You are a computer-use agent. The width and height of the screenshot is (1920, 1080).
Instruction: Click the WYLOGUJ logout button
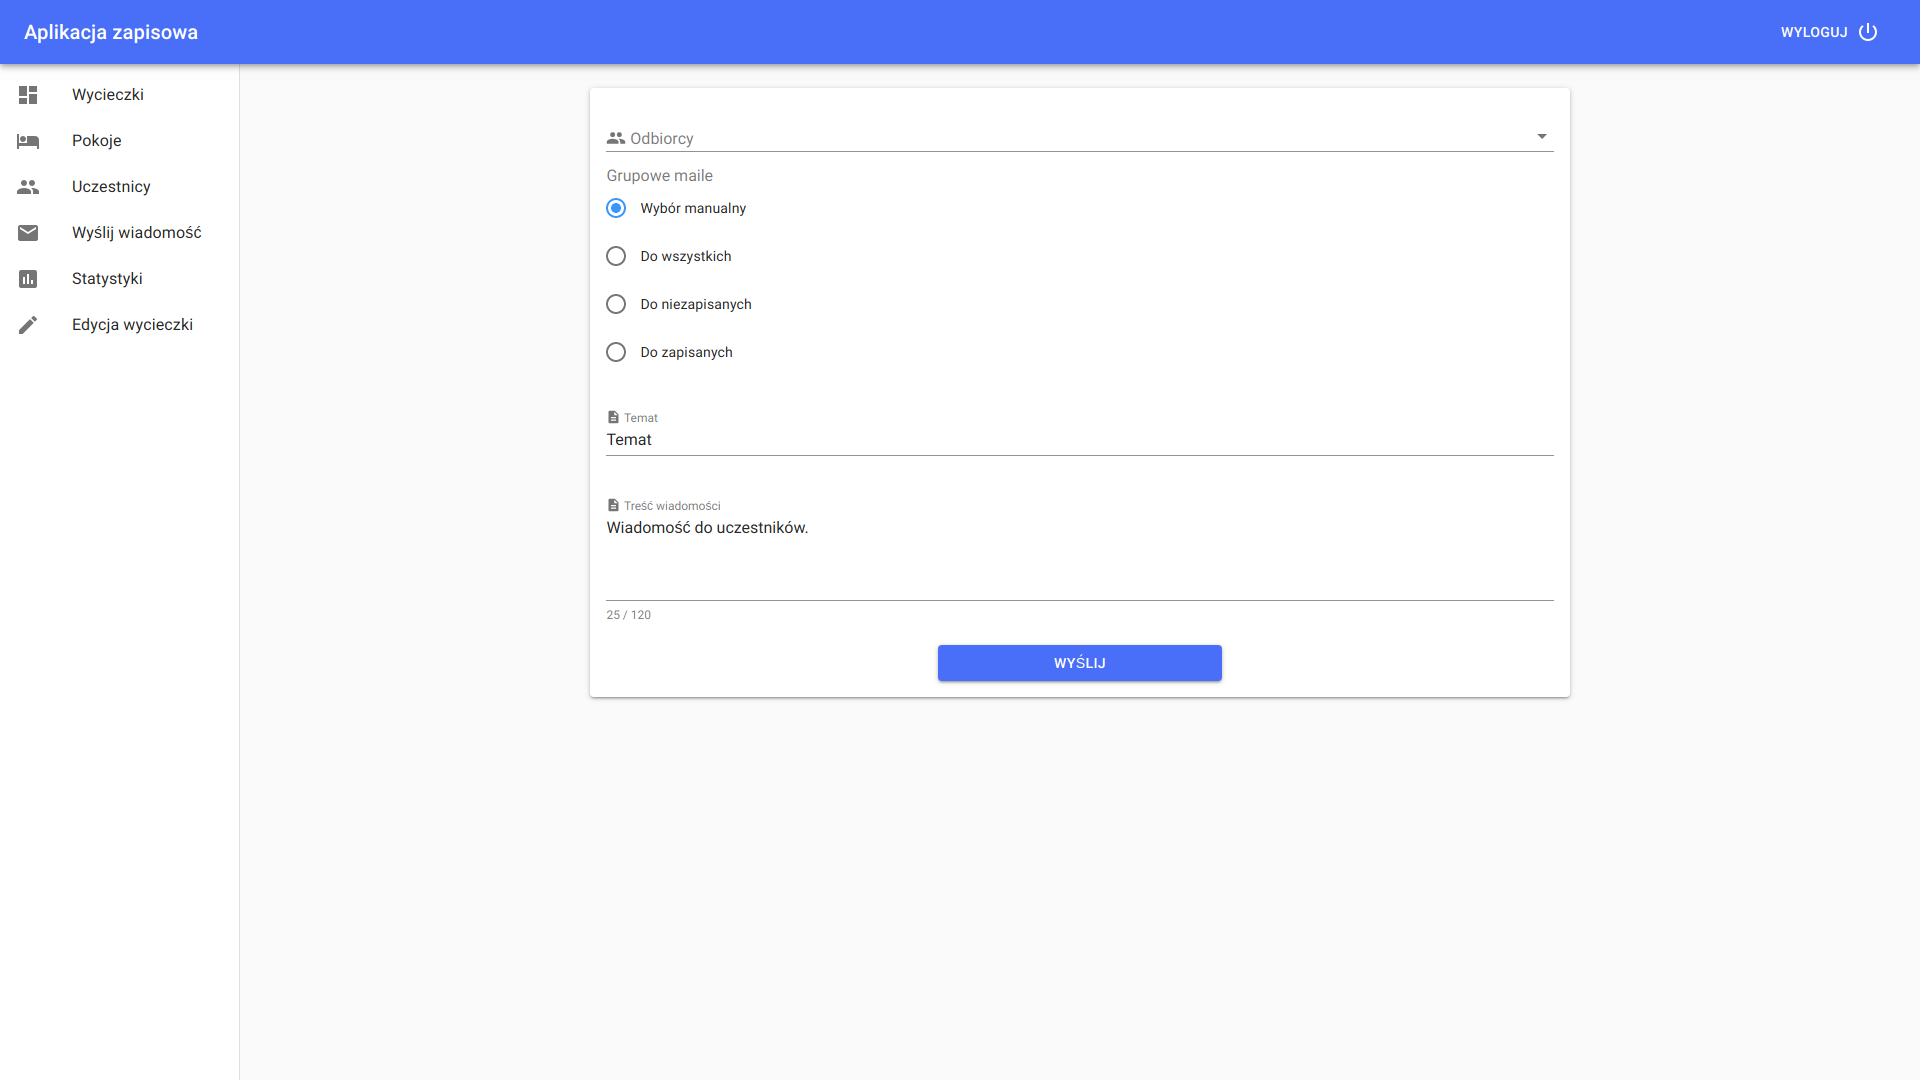1814,32
